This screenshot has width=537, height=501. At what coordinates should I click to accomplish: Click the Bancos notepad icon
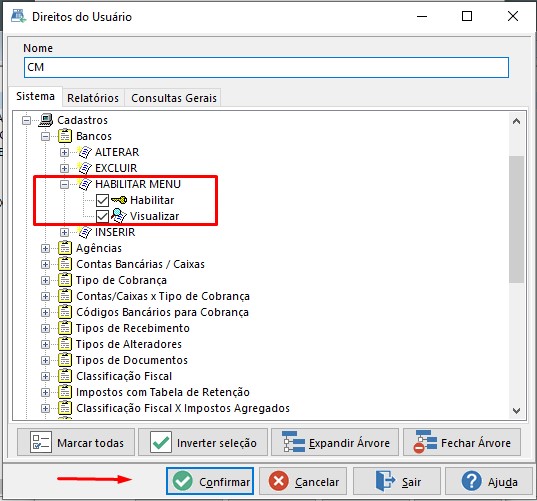point(65,136)
